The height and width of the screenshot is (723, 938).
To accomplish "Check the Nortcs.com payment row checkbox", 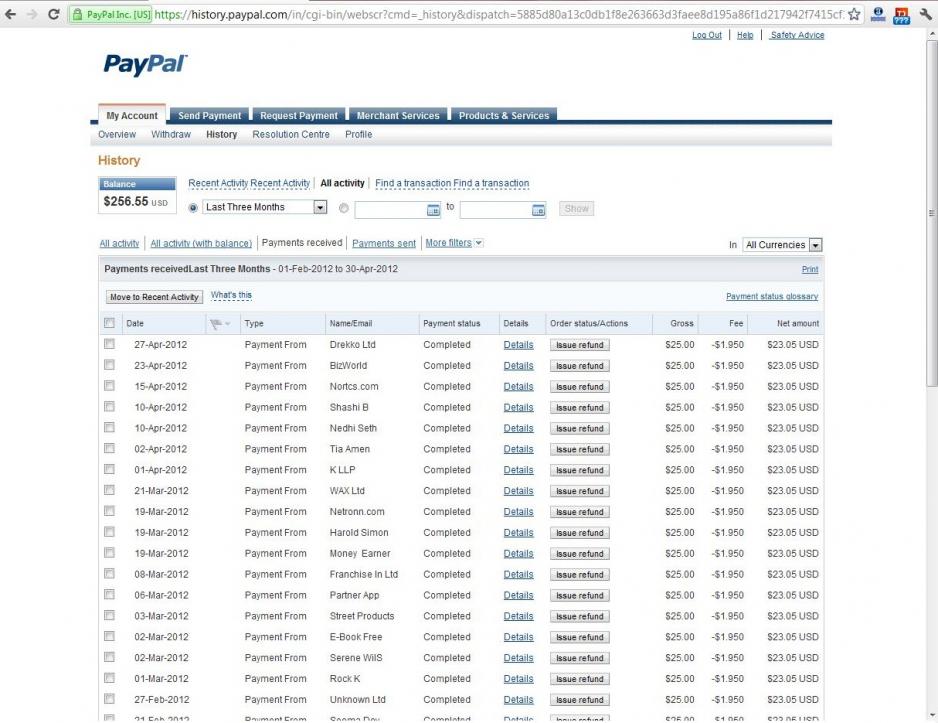I will pyautogui.click(x=109, y=386).
